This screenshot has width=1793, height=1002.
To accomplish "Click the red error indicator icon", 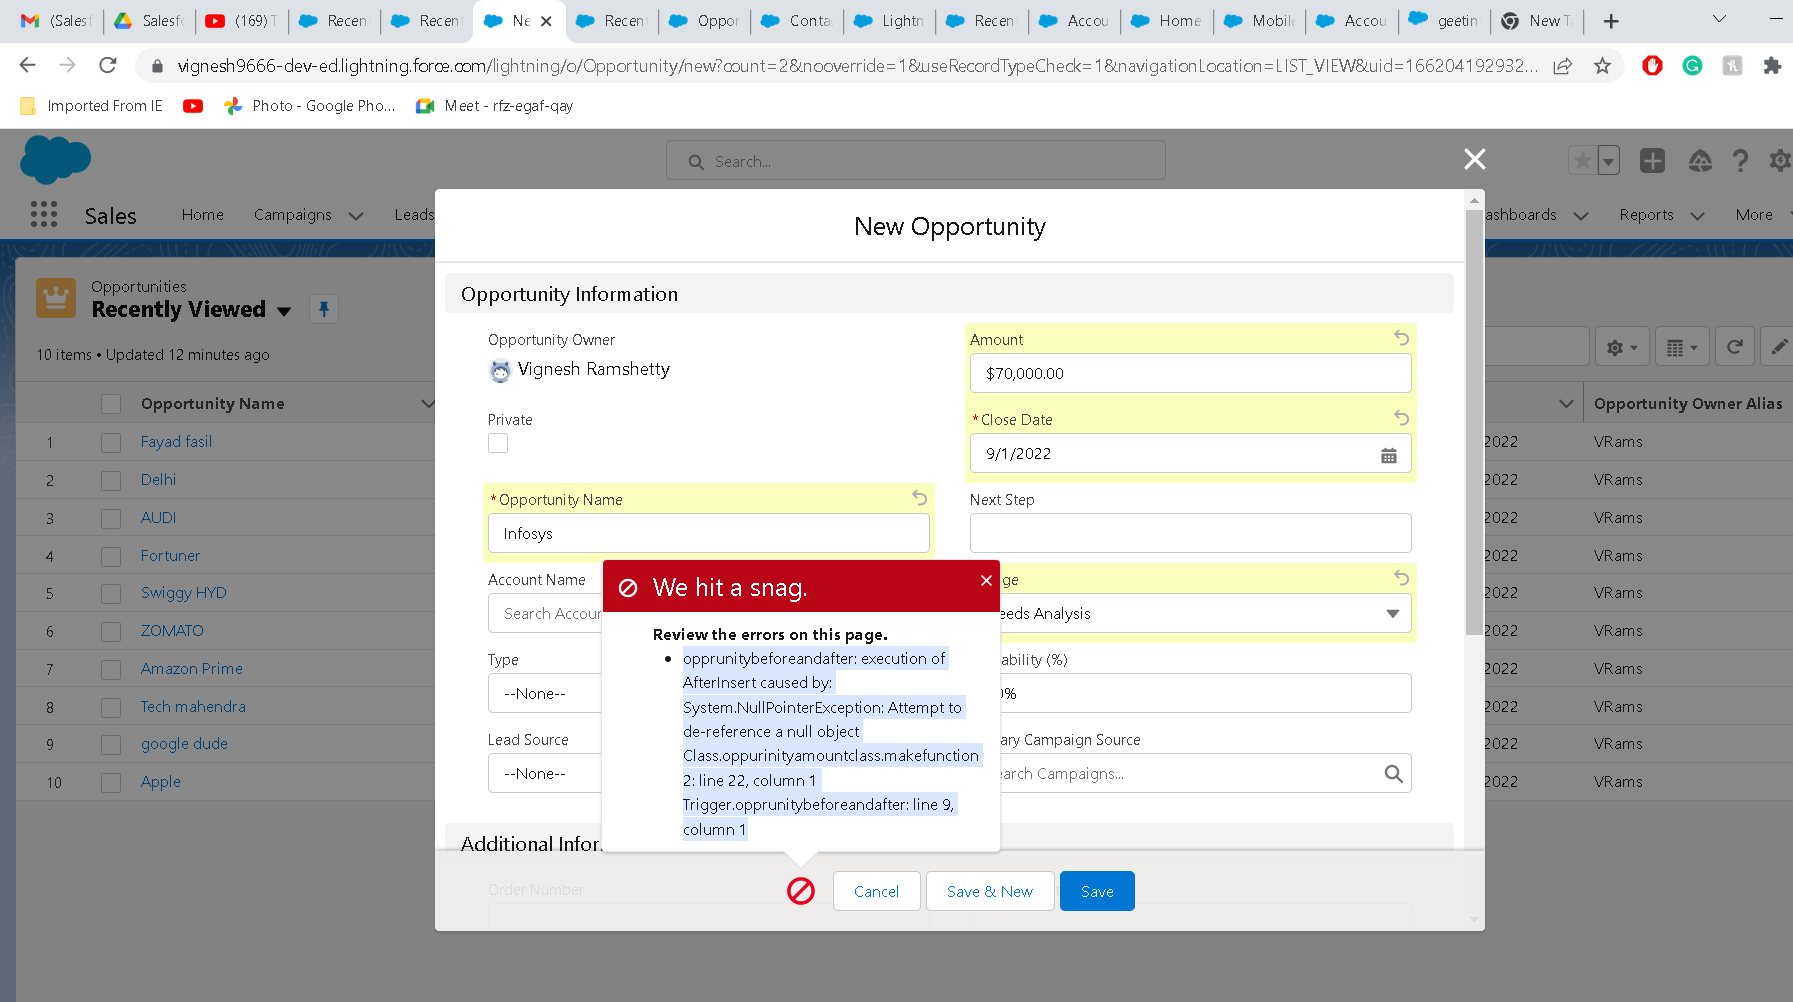I will click(x=801, y=891).
